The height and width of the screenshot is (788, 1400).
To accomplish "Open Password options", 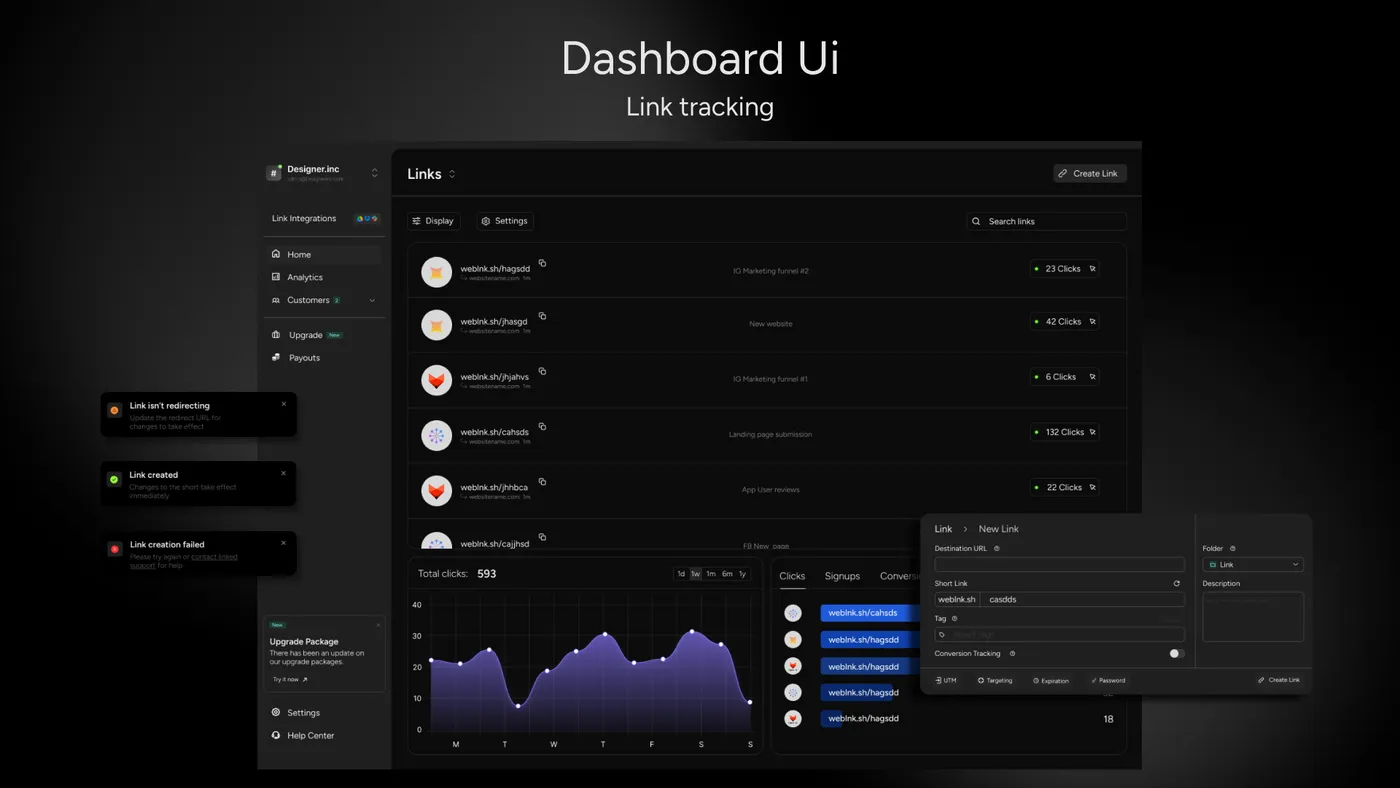I will point(1108,680).
